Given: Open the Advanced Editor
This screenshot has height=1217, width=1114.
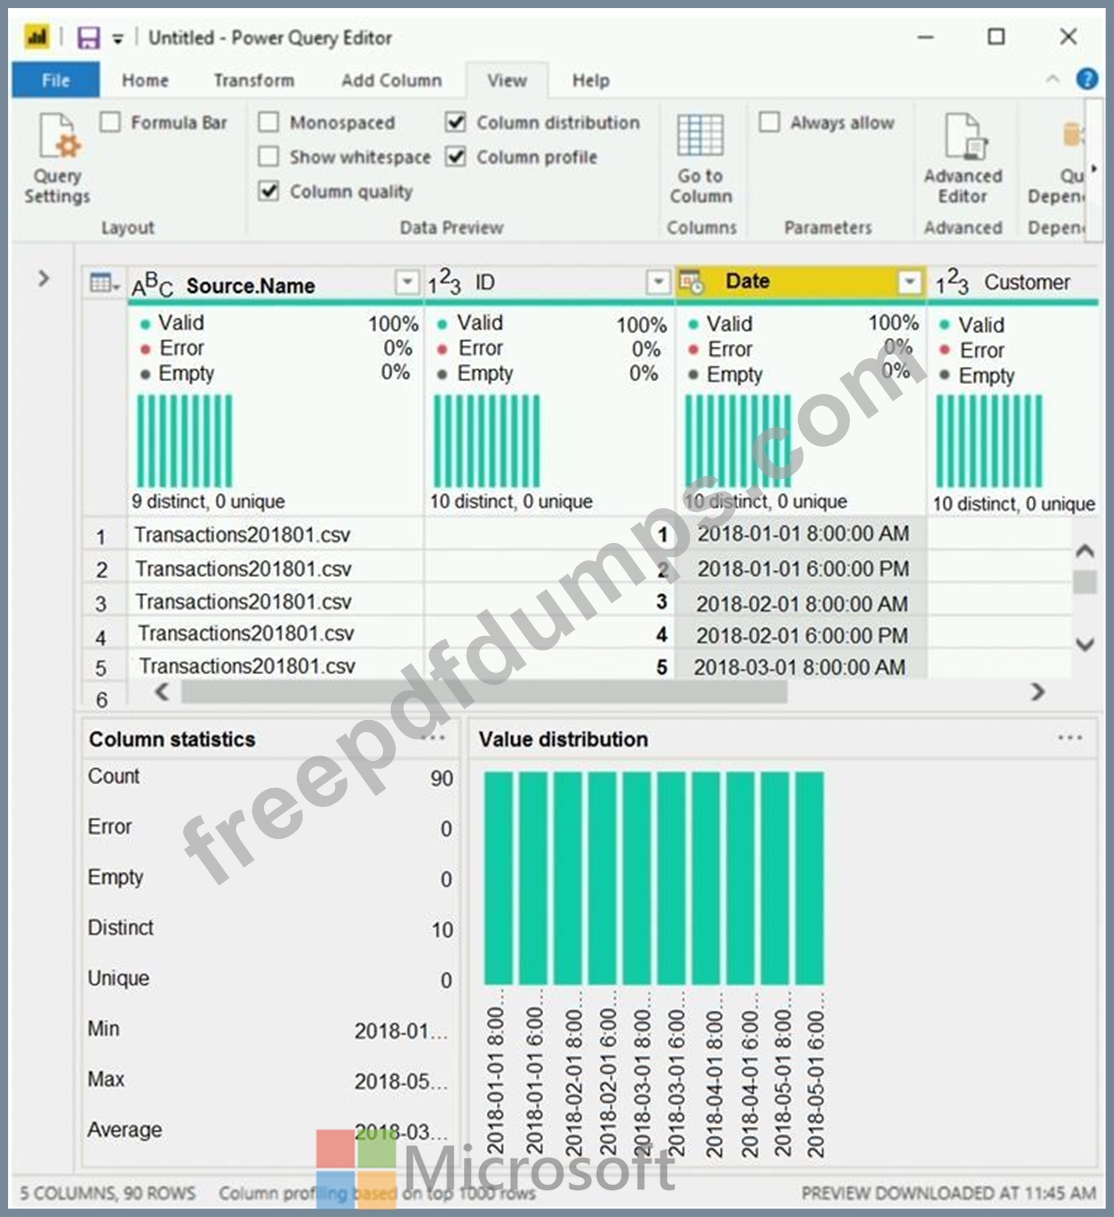Looking at the screenshot, I should point(962,159).
